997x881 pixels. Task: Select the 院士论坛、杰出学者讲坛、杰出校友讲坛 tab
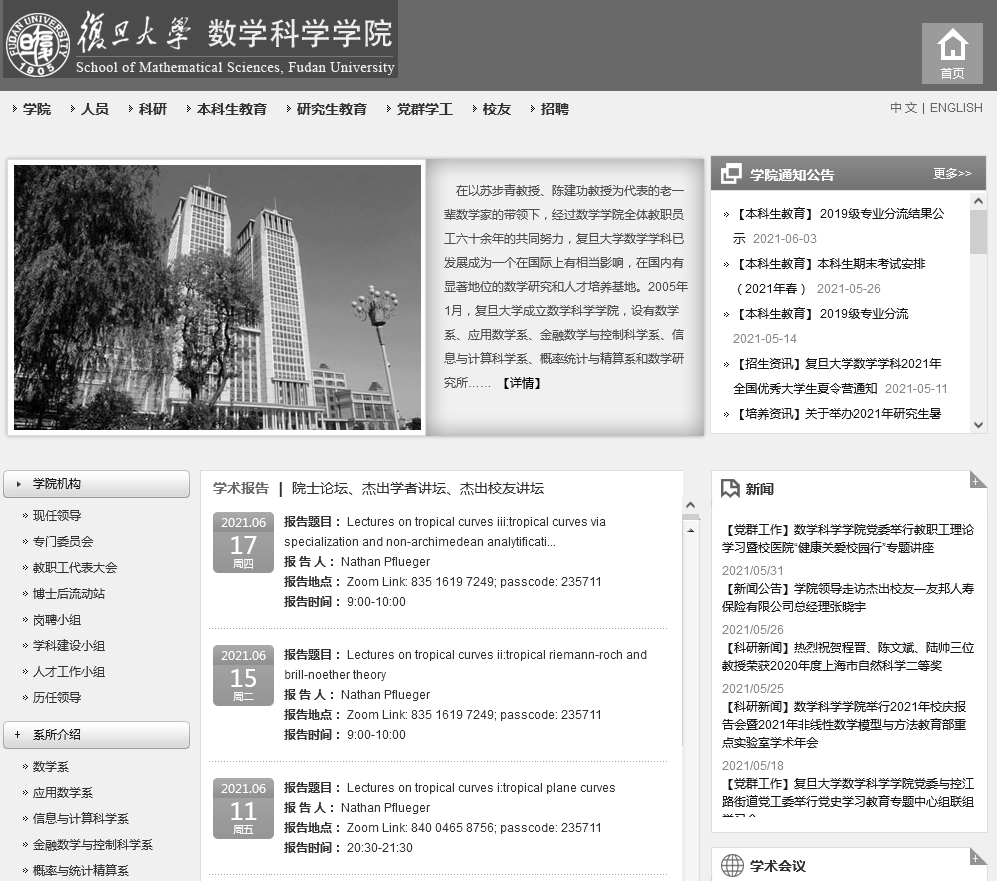point(418,488)
